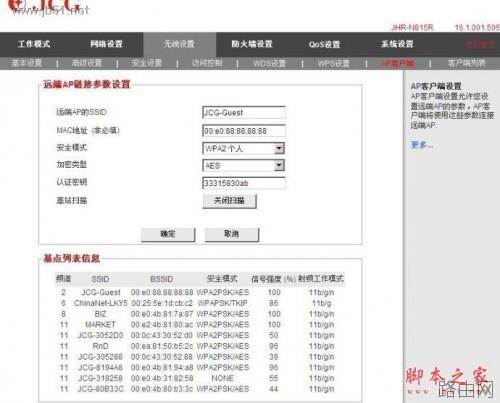Click the JCG logo at top left
This screenshot has height=403, width=500.
[x=43, y=6]
